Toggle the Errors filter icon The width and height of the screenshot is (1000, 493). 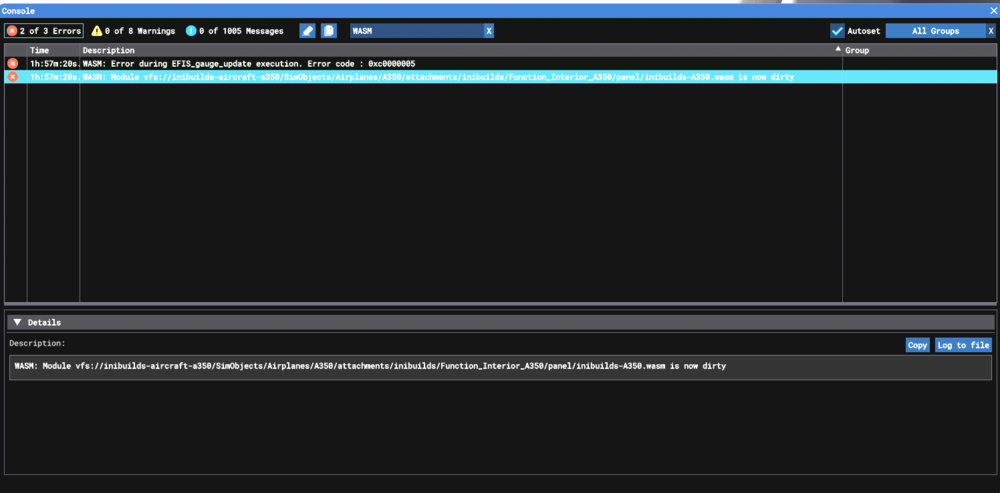(x=12, y=31)
